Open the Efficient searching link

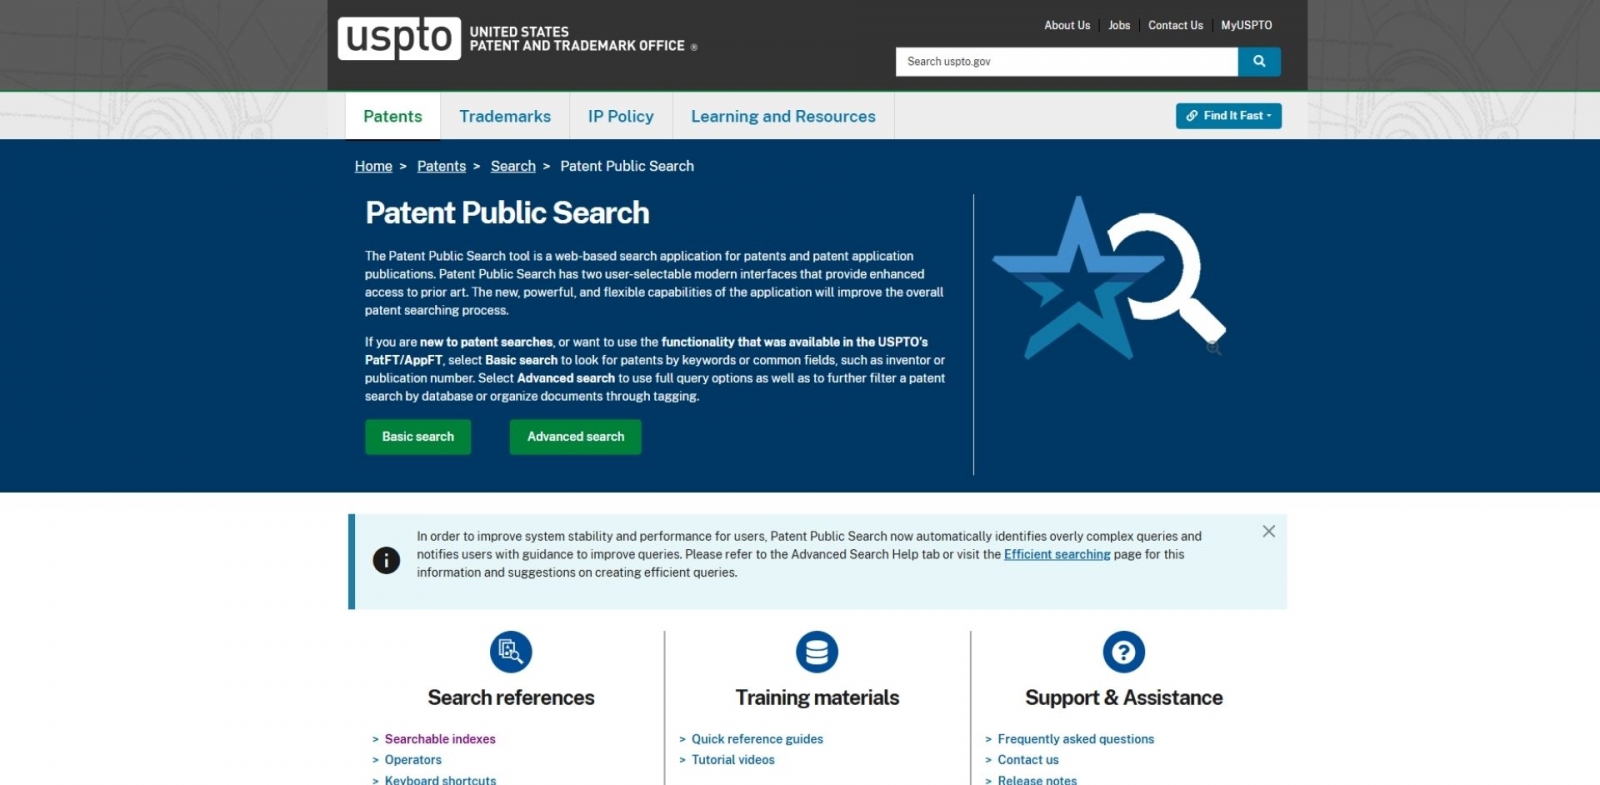tap(1057, 555)
